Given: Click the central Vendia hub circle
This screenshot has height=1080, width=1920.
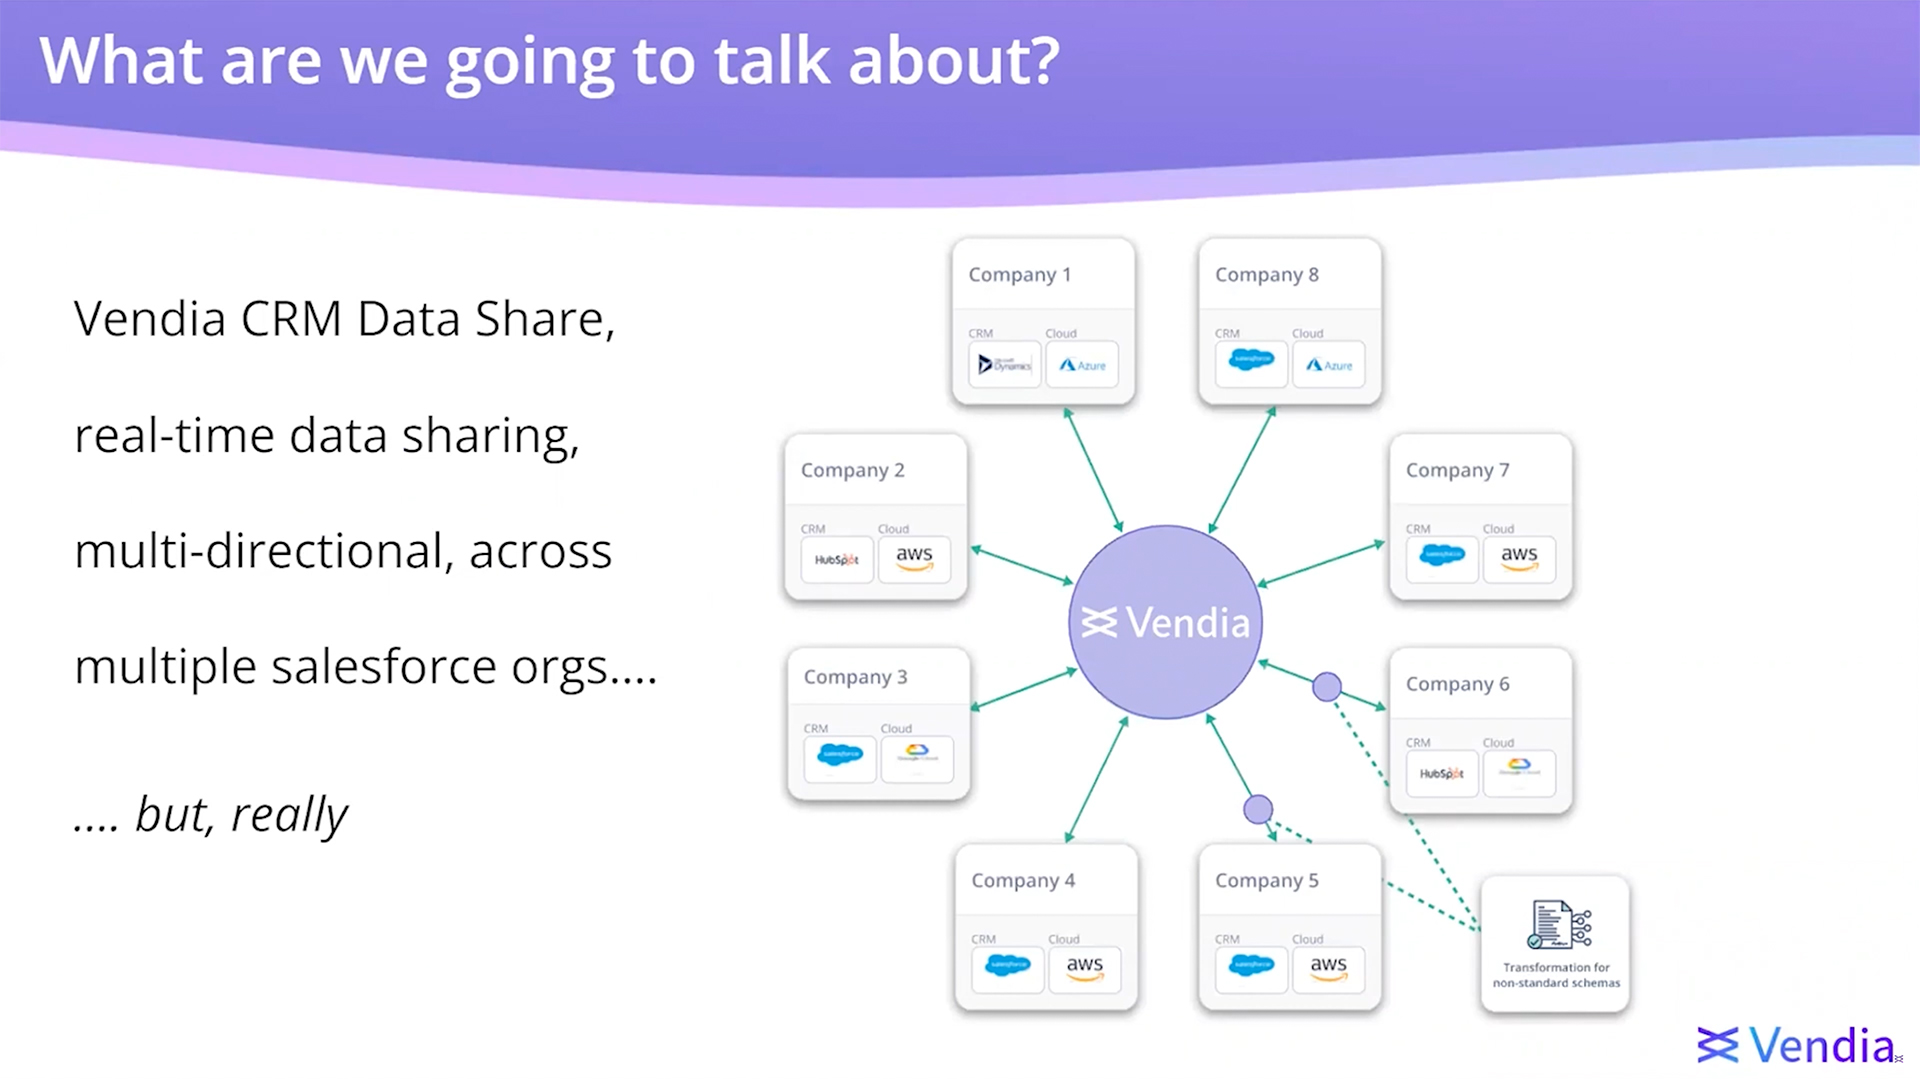Looking at the screenshot, I should pos(1166,622).
